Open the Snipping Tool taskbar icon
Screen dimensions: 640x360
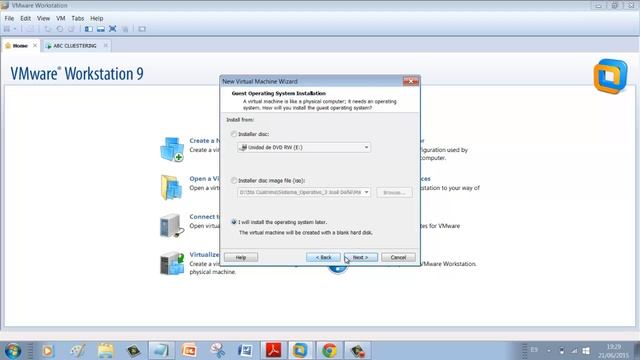218,351
